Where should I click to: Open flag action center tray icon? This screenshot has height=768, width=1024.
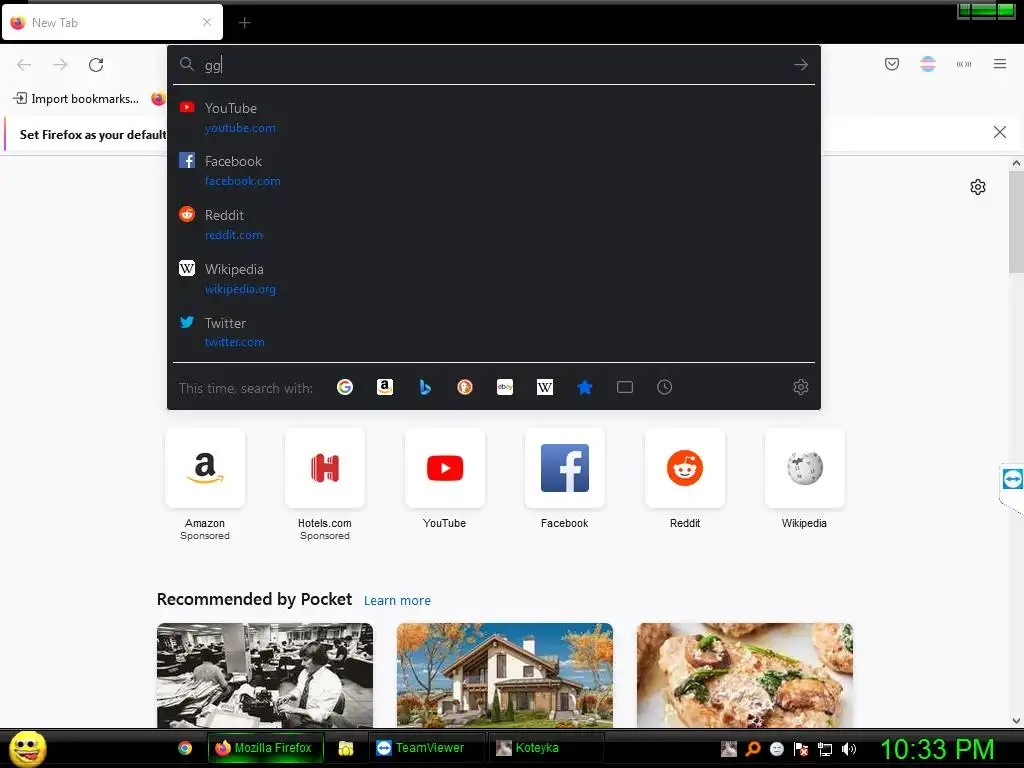pos(801,749)
